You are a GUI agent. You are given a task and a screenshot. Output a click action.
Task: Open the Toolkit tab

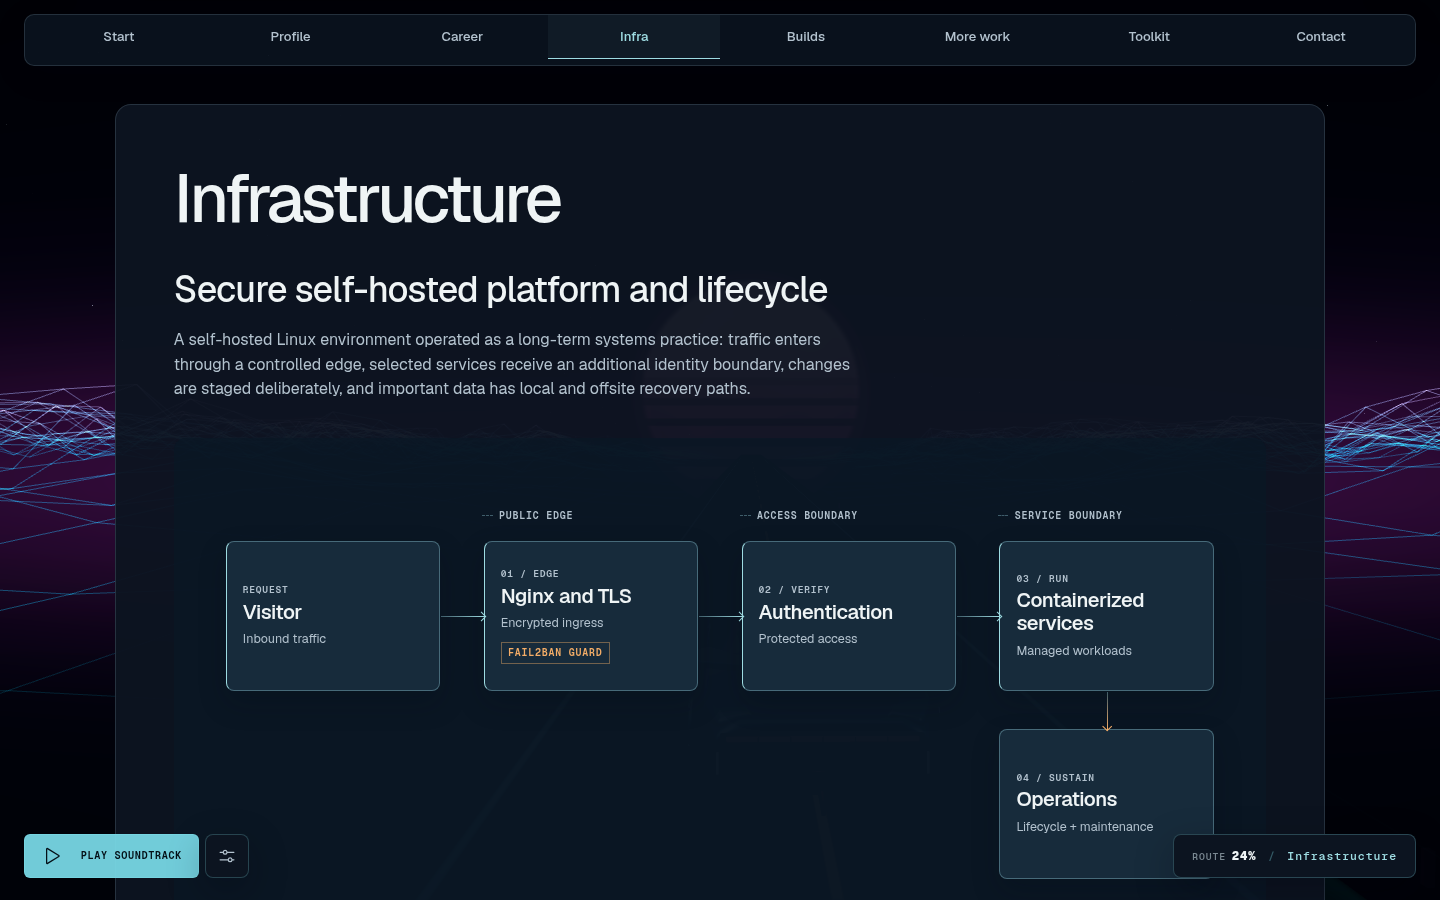click(1149, 37)
